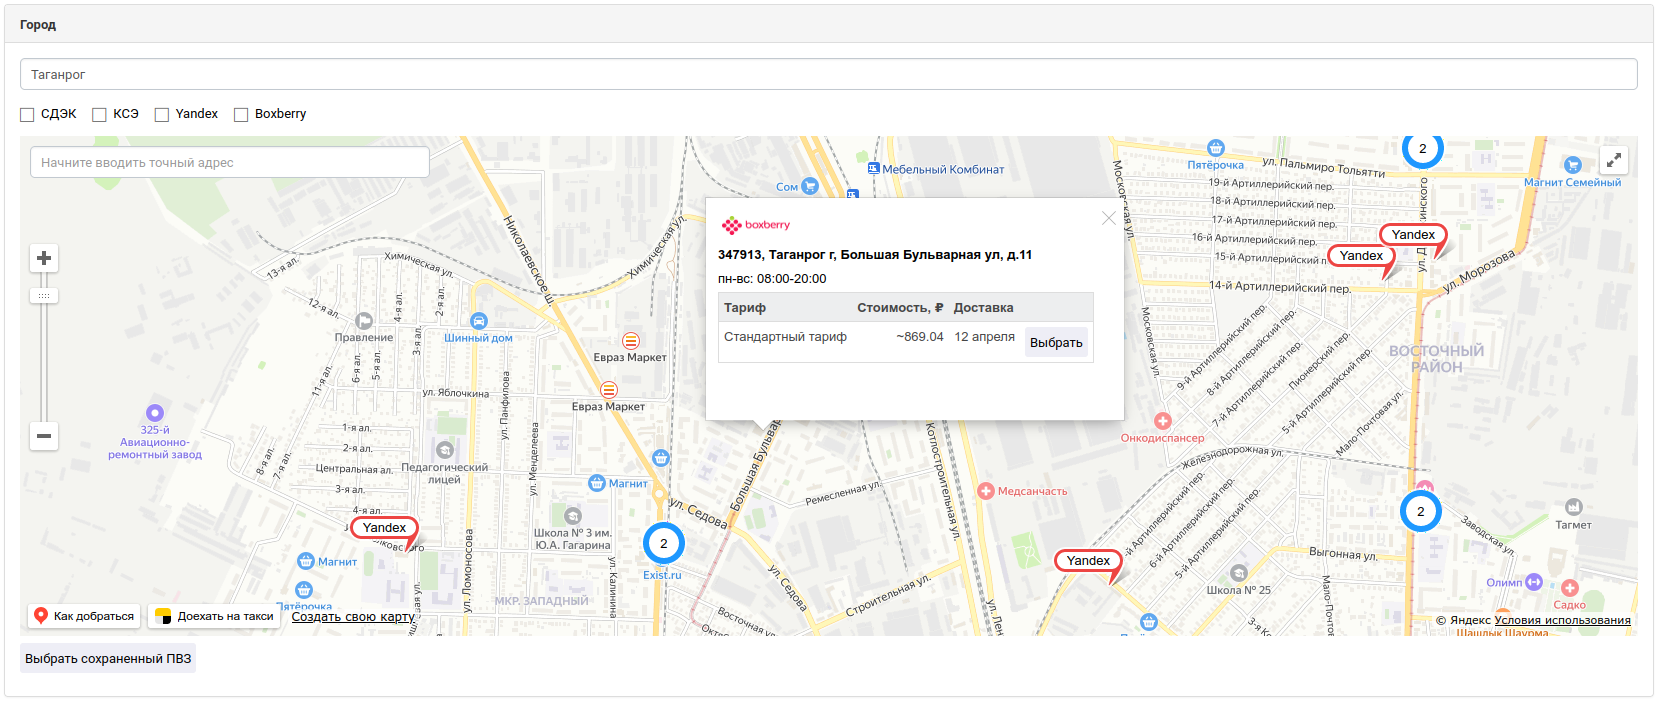Click the Онкодиспансер medical icon
Image resolution: width=1658 pixels, height=702 pixels.
[x=1162, y=421]
